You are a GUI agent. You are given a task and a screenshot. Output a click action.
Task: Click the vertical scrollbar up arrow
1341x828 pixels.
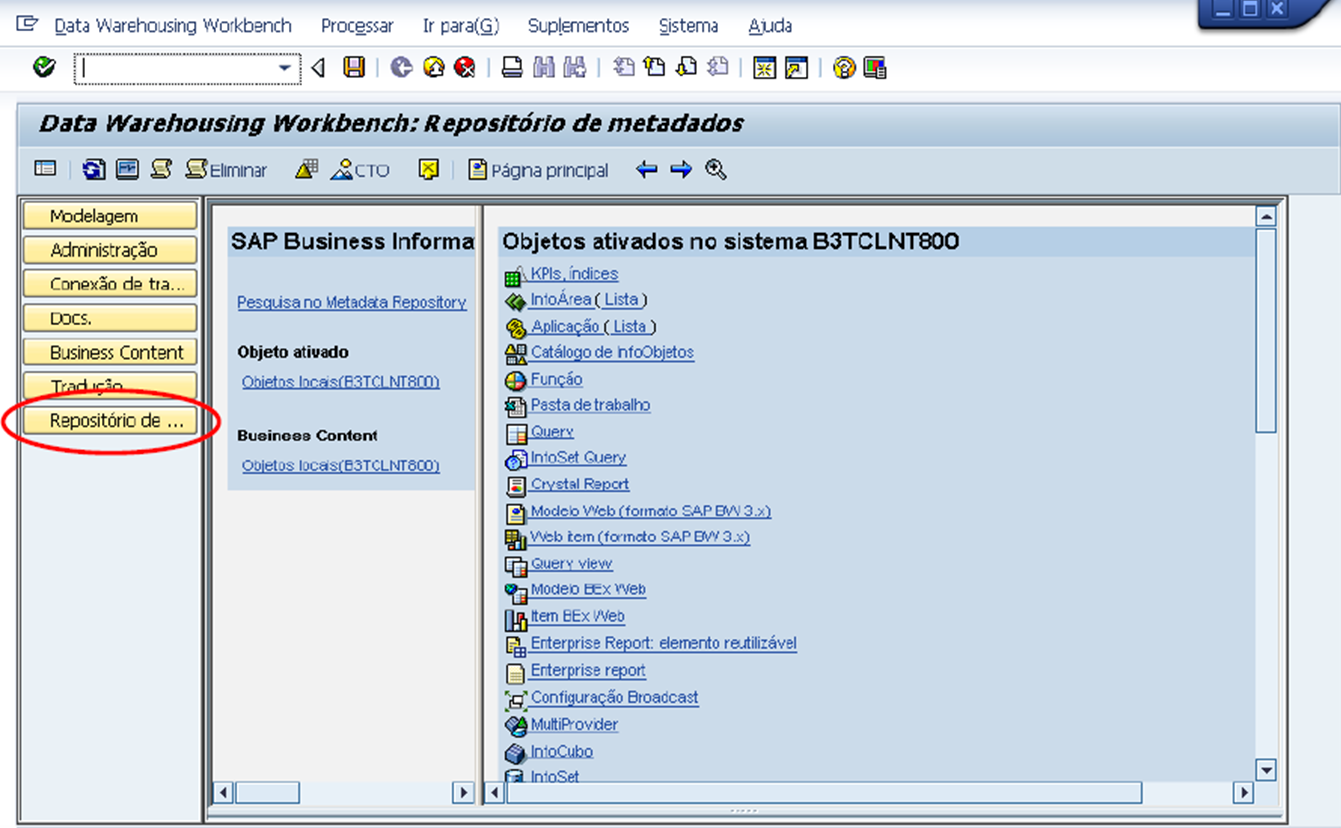coord(1266,217)
